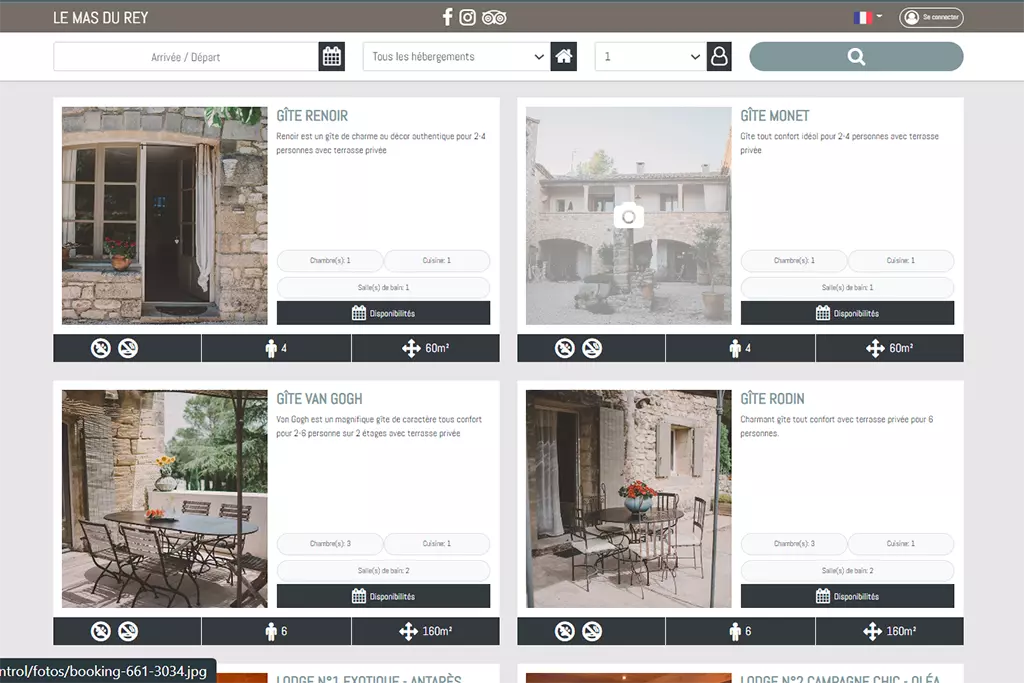Click the first crossed-out rule icon under Gîte Renoir

pyautogui.click(x=101, y=348)
